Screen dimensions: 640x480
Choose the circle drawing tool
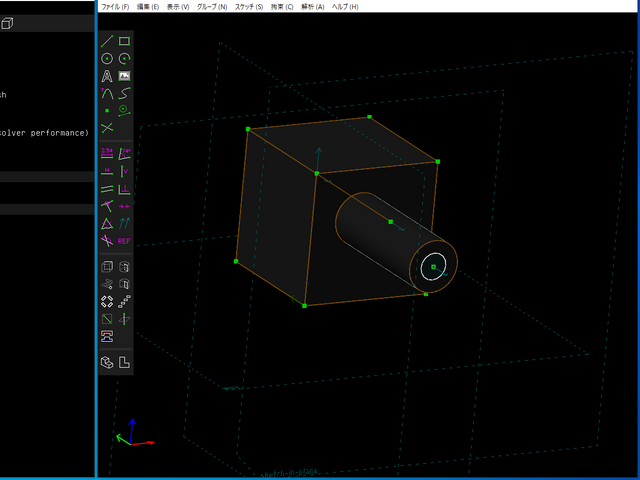click(107, 59)
